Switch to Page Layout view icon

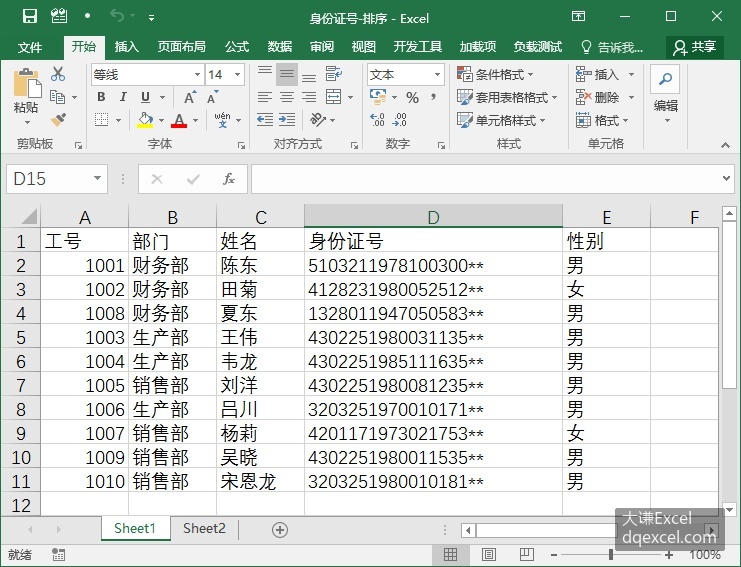[489, 554]
